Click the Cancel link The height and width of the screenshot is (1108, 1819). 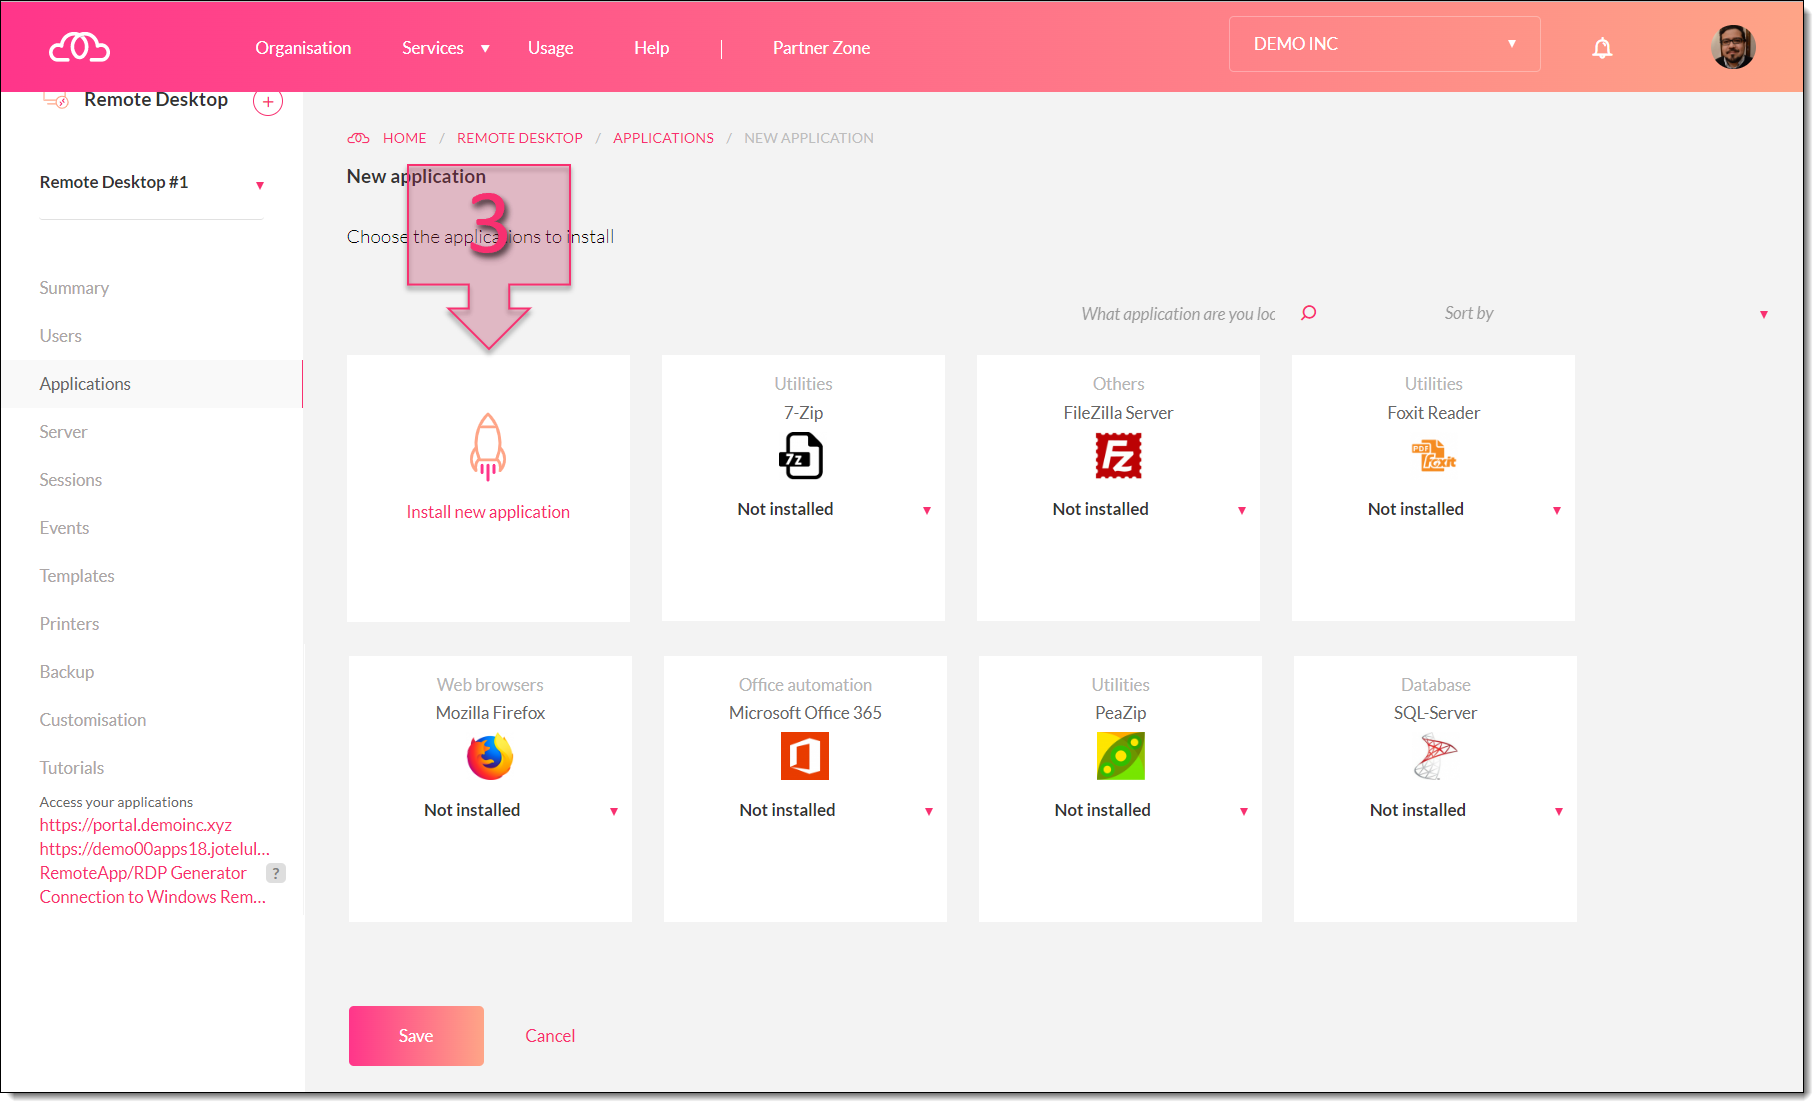click(550, 1036)
